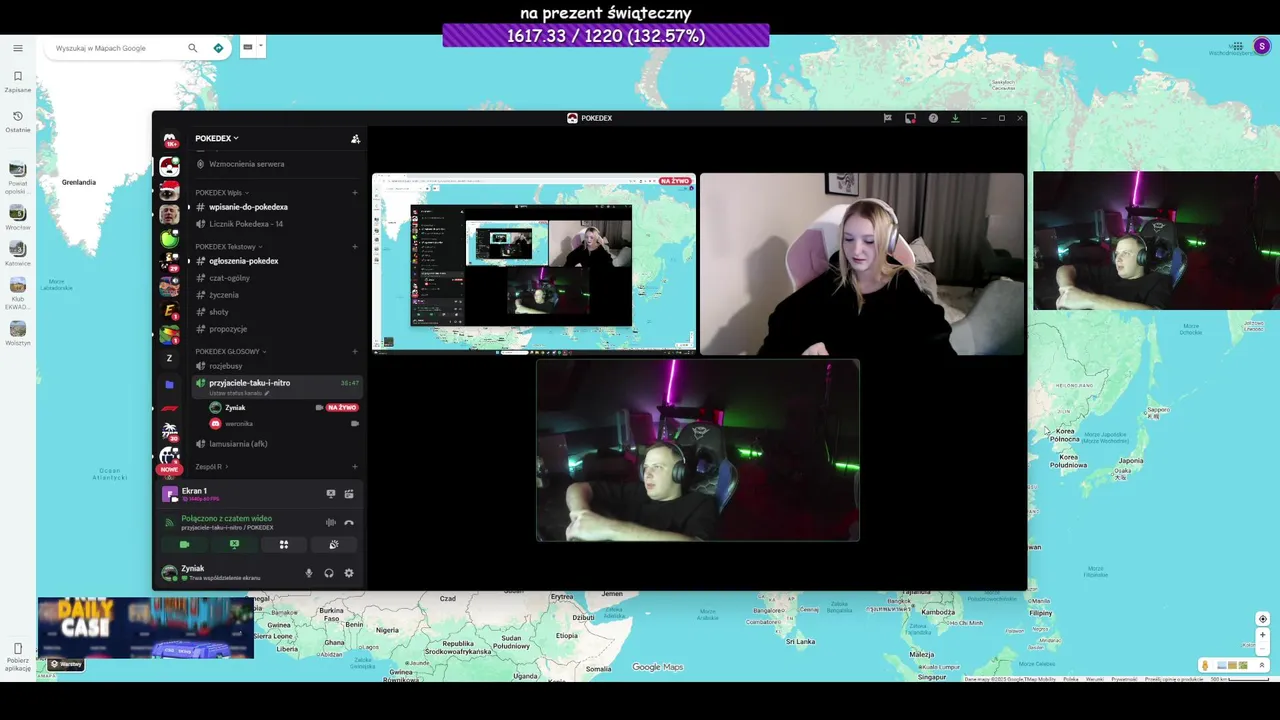Viewport: 1280px width, 720px height.
Task: Open Wrocław recent place in Maps sidebar
Action: tap(18, 217)
